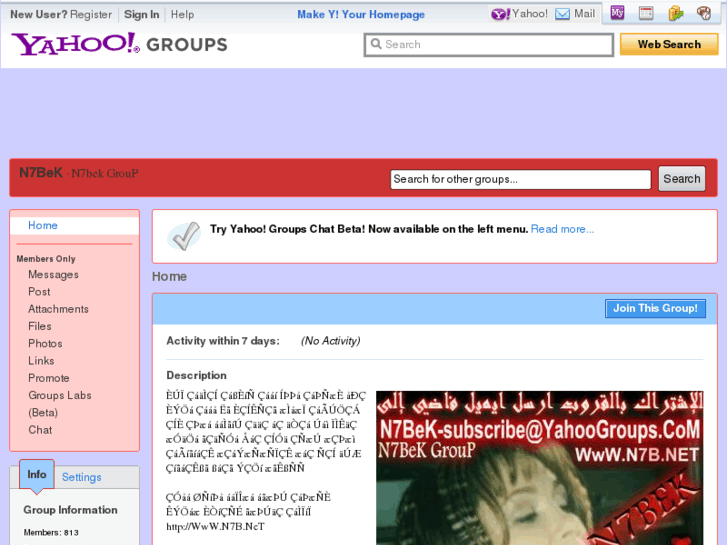This screenshot has width=727, height=545.
Task: Focus the top web Search field
Action: [489, 45]
